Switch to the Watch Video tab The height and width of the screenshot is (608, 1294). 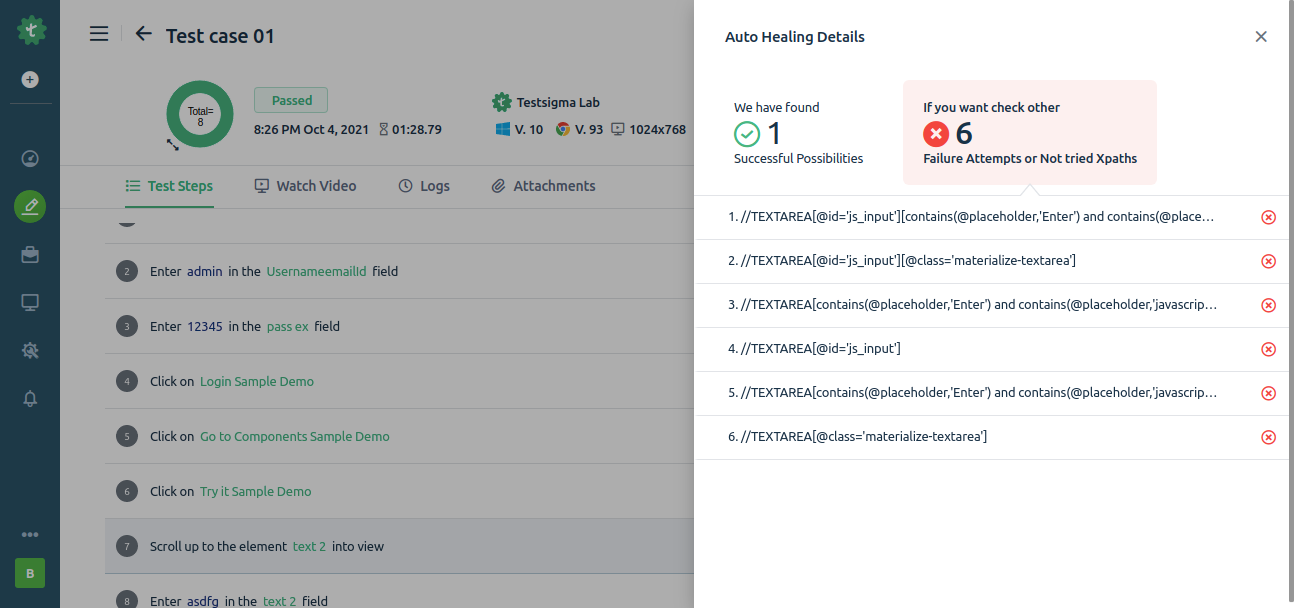pyautogui.click(x=305, y=186)
